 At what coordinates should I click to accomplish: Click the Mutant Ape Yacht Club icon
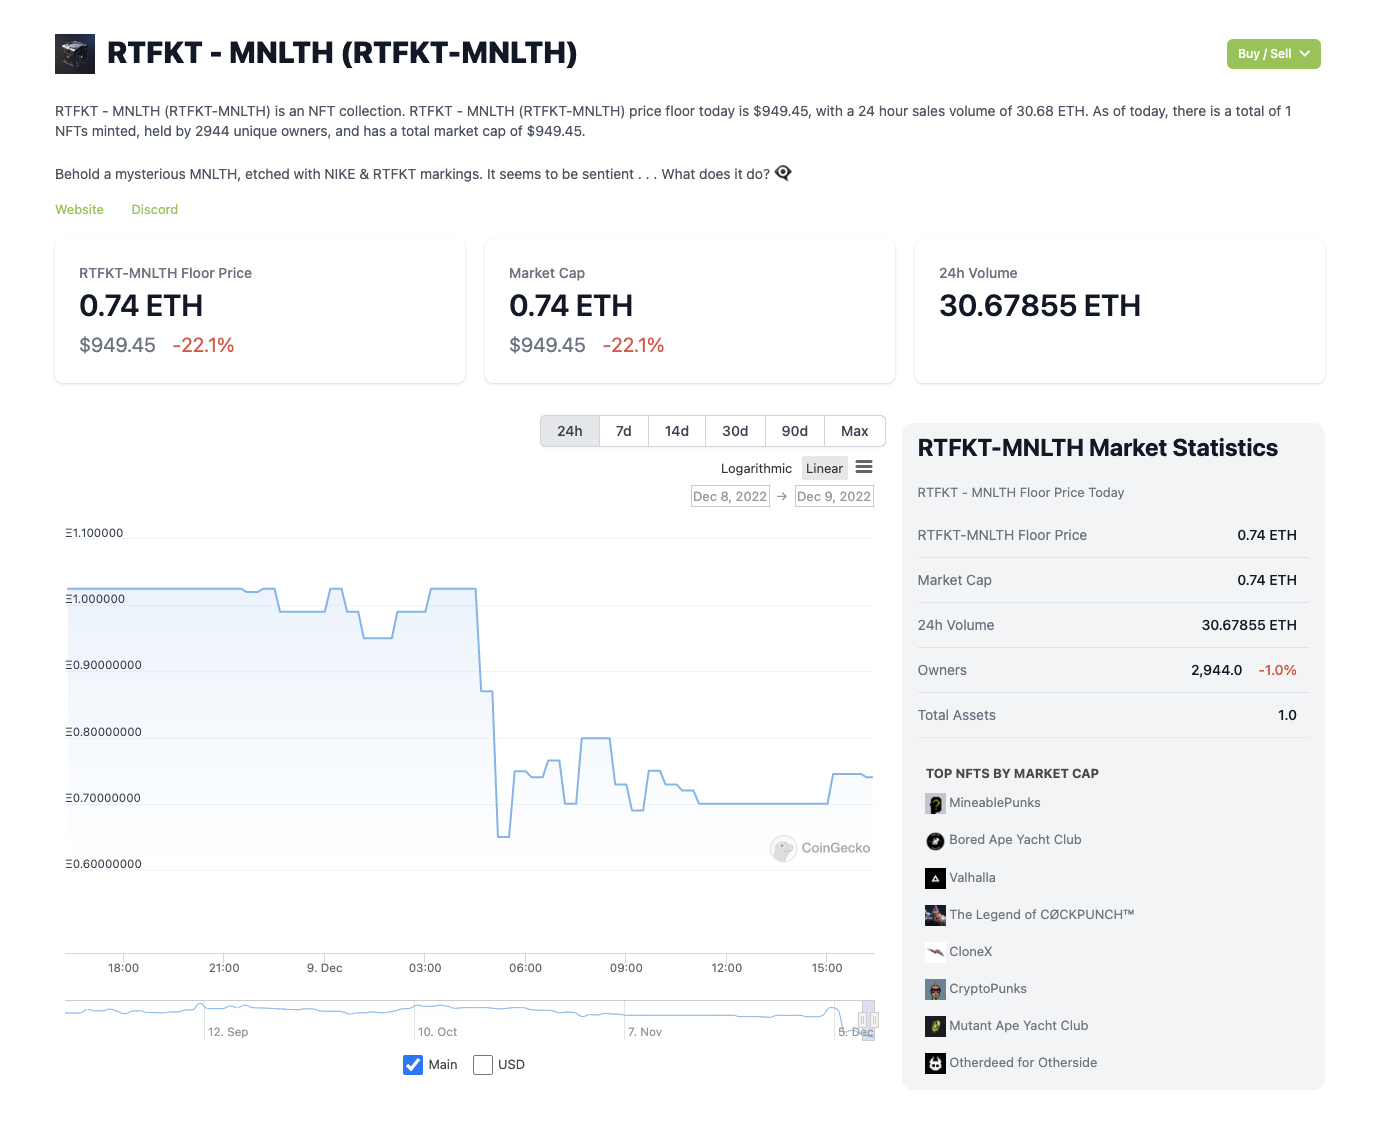pyautogui.click(x=935, y=1026)
